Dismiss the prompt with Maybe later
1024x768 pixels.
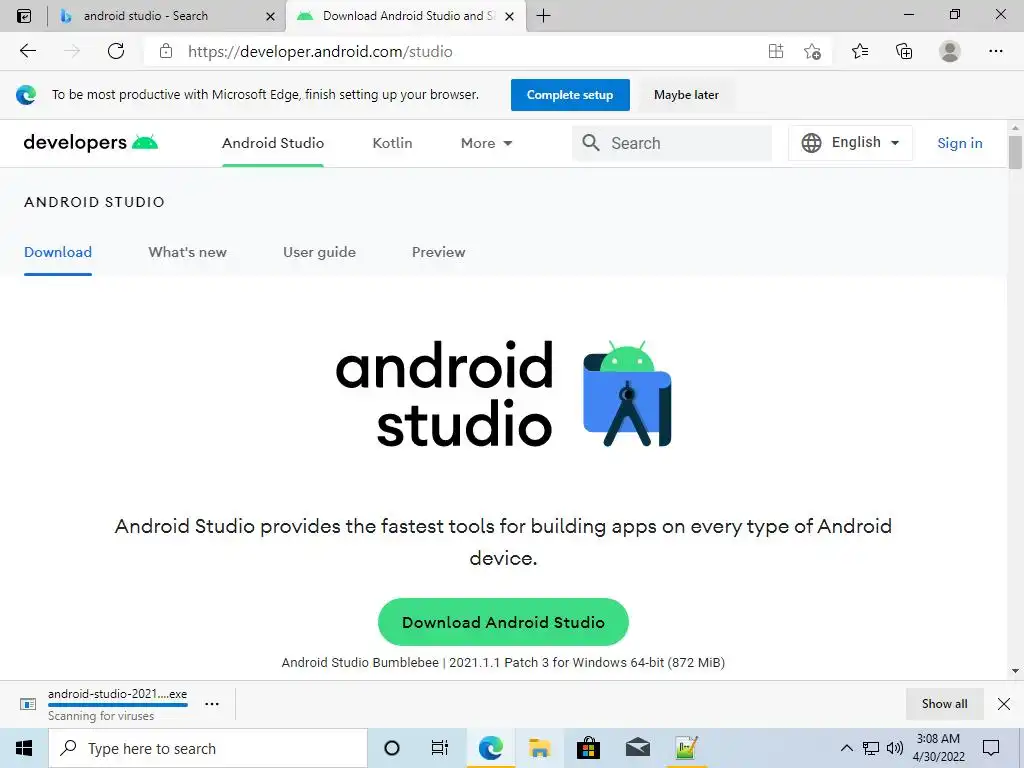pyautogui.click(x=686, y=95)
